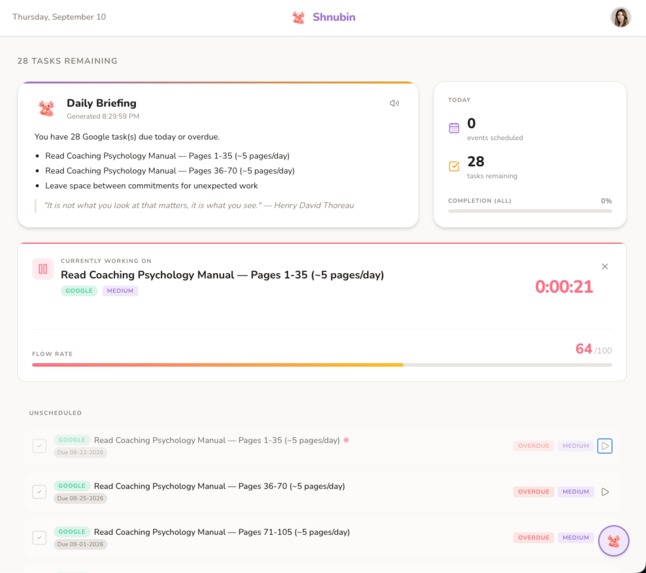Image resolution: width=646 pixels, height=573 pixels.
Task: Click the Henry David Thoreau quote
Action: (199, 205)
